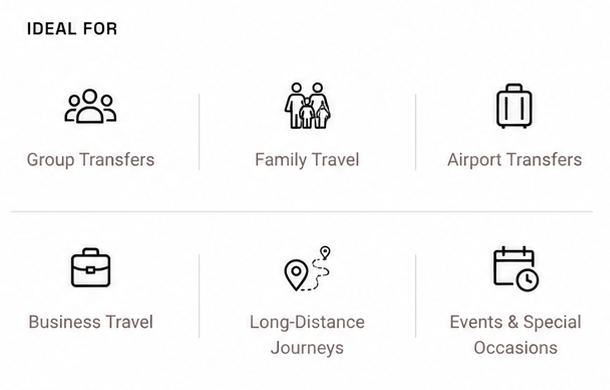Image resolution: width=610 pixels, height=390 pixels.
Task: Select the Family Travel icon
Action: (307, 105)
